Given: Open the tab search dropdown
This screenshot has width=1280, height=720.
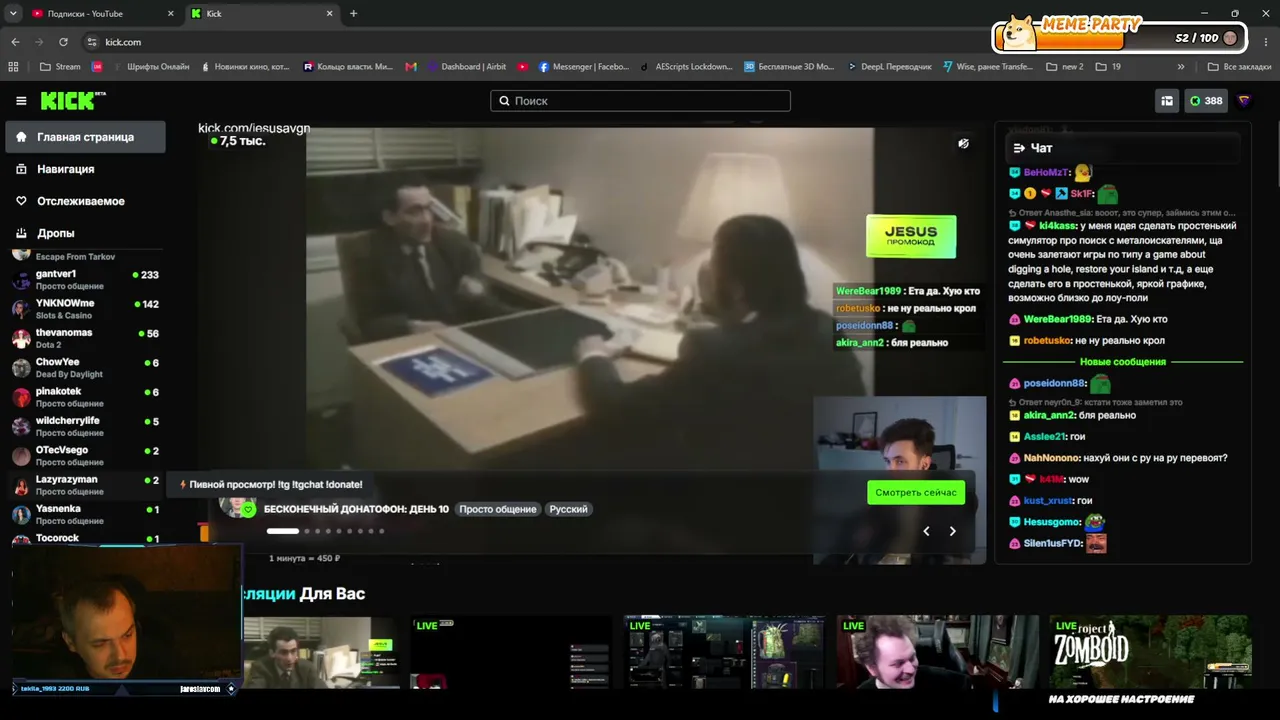Looking at the screenshot, I should coord(13,14).
